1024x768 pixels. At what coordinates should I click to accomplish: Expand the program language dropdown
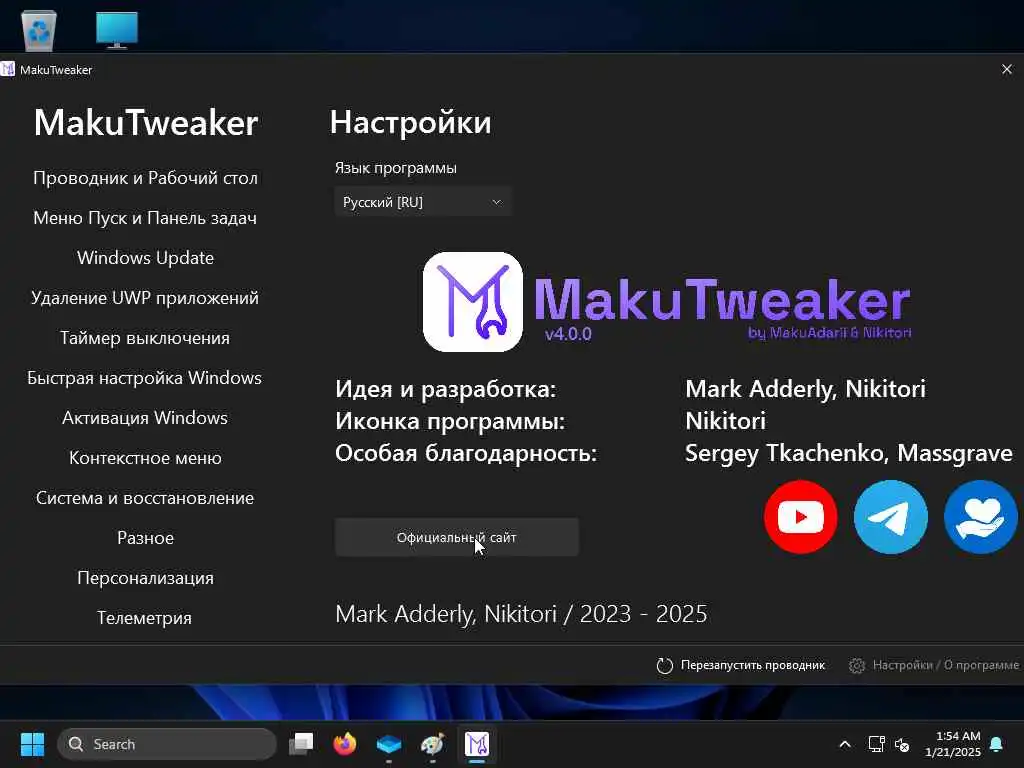click(x=423, y=202)
